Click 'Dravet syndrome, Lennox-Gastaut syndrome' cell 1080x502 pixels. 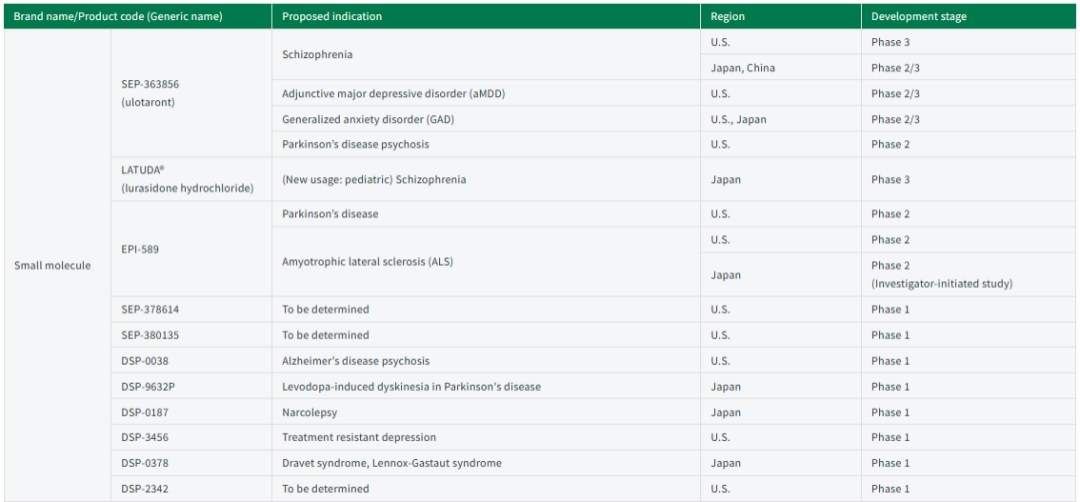[391, 463]
